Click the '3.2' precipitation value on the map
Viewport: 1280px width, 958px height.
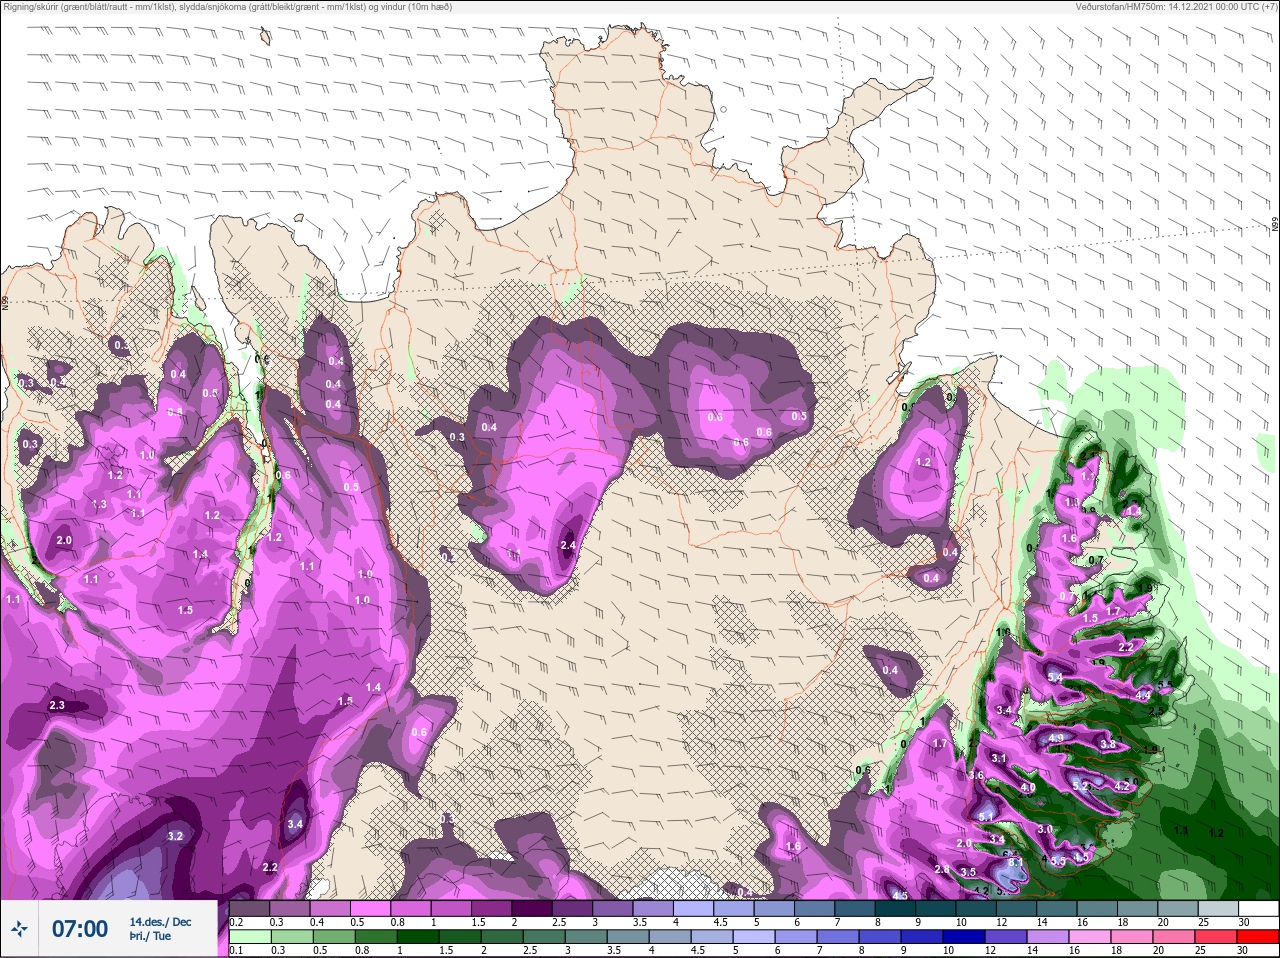click(175, 836)
